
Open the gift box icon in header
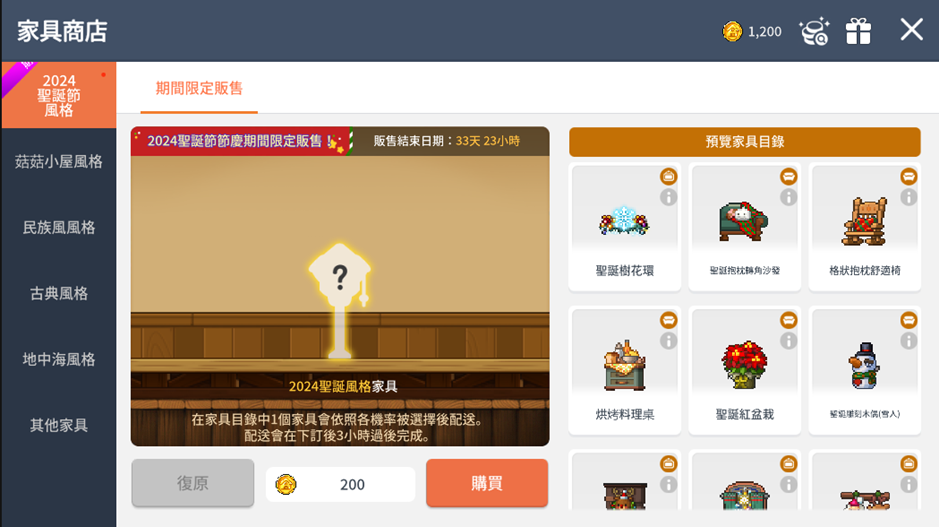pyautogui.click(x=858, y=31)
